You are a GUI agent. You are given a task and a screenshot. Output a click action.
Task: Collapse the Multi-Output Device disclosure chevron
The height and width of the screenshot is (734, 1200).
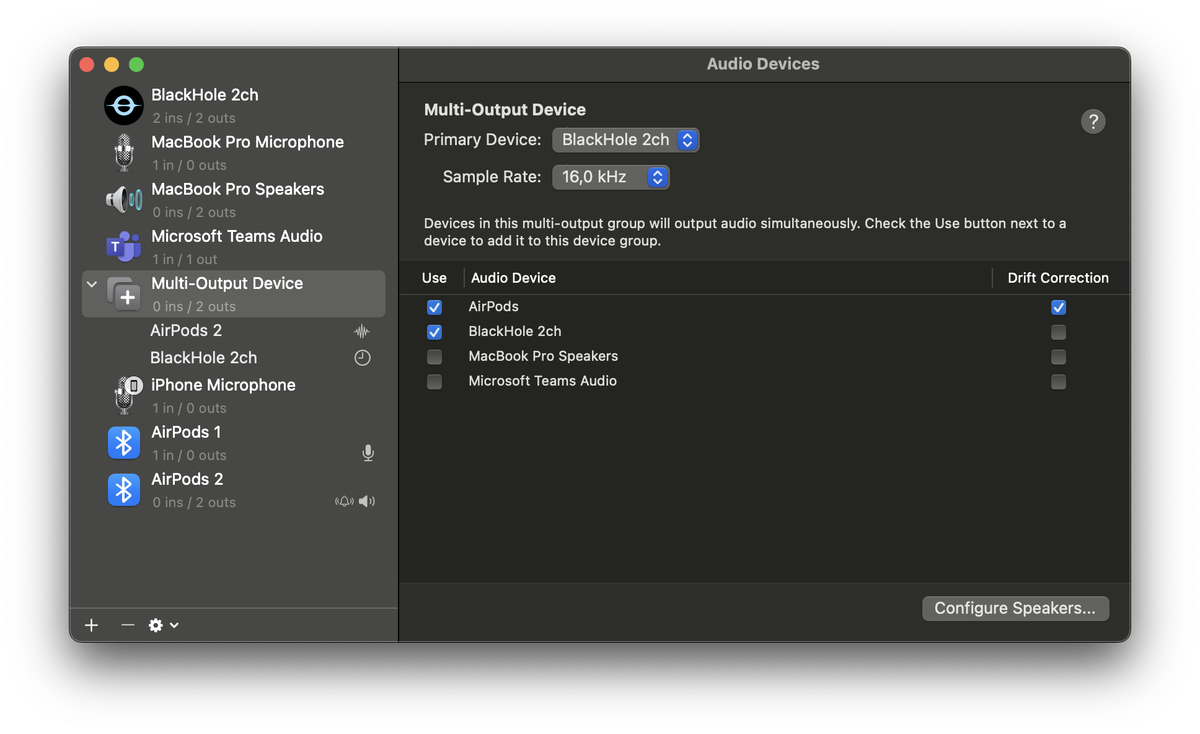92,284
